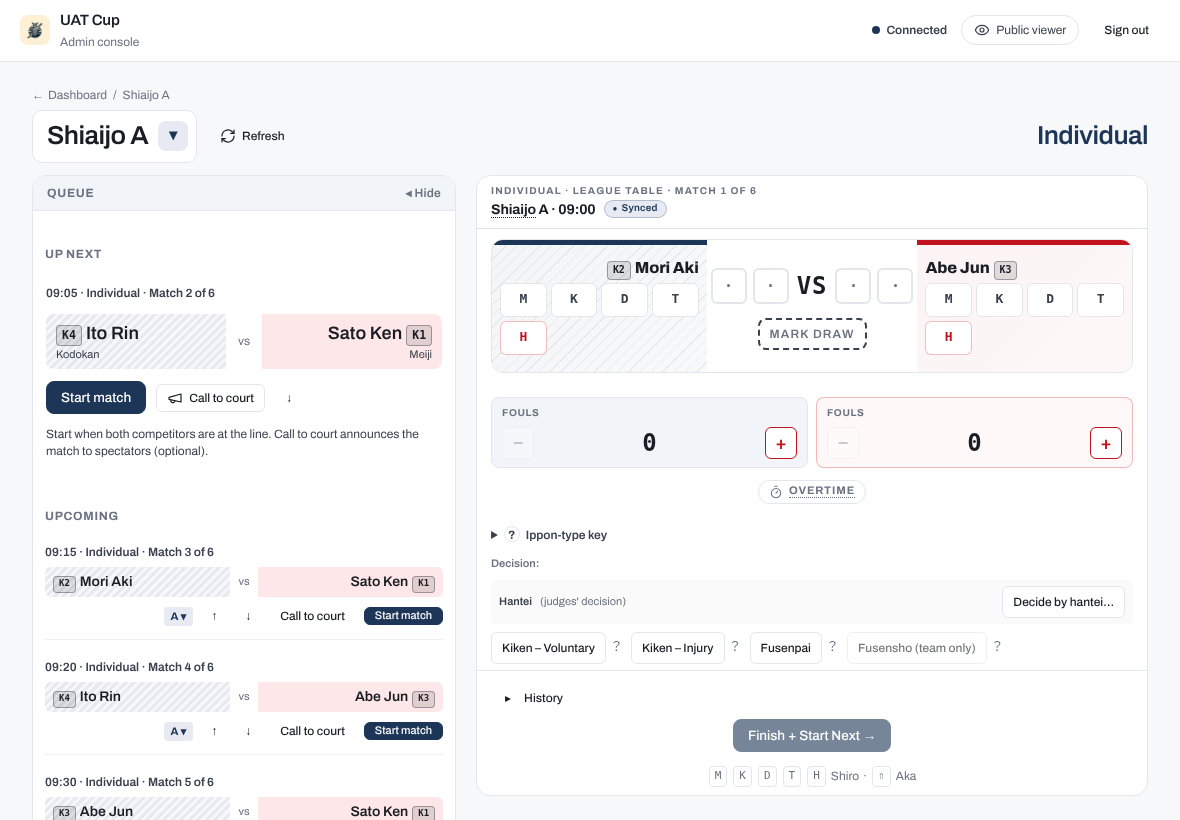Viewport: 1180px width, 820px height.
Task: Expand the Ippon-type key
Action: pyautogui.click(x=549, y=535)
